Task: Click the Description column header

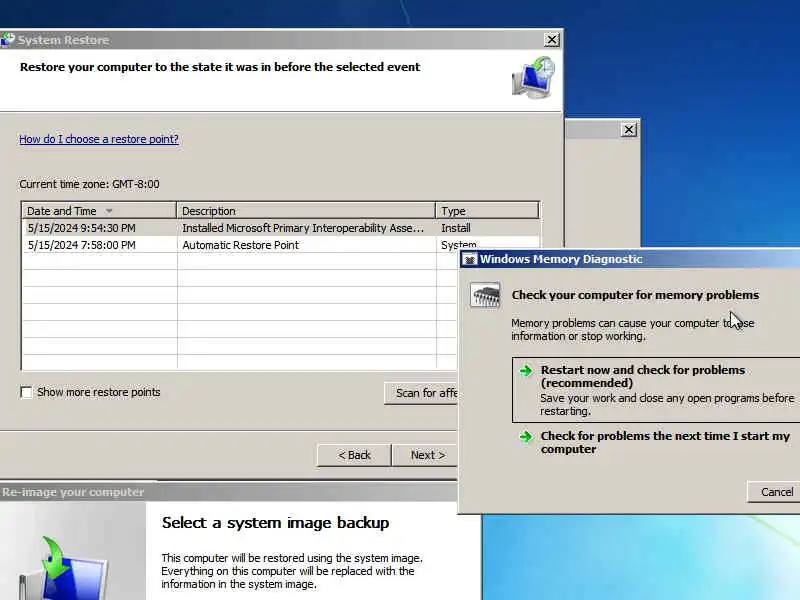Action: click(x=306, y=211)
